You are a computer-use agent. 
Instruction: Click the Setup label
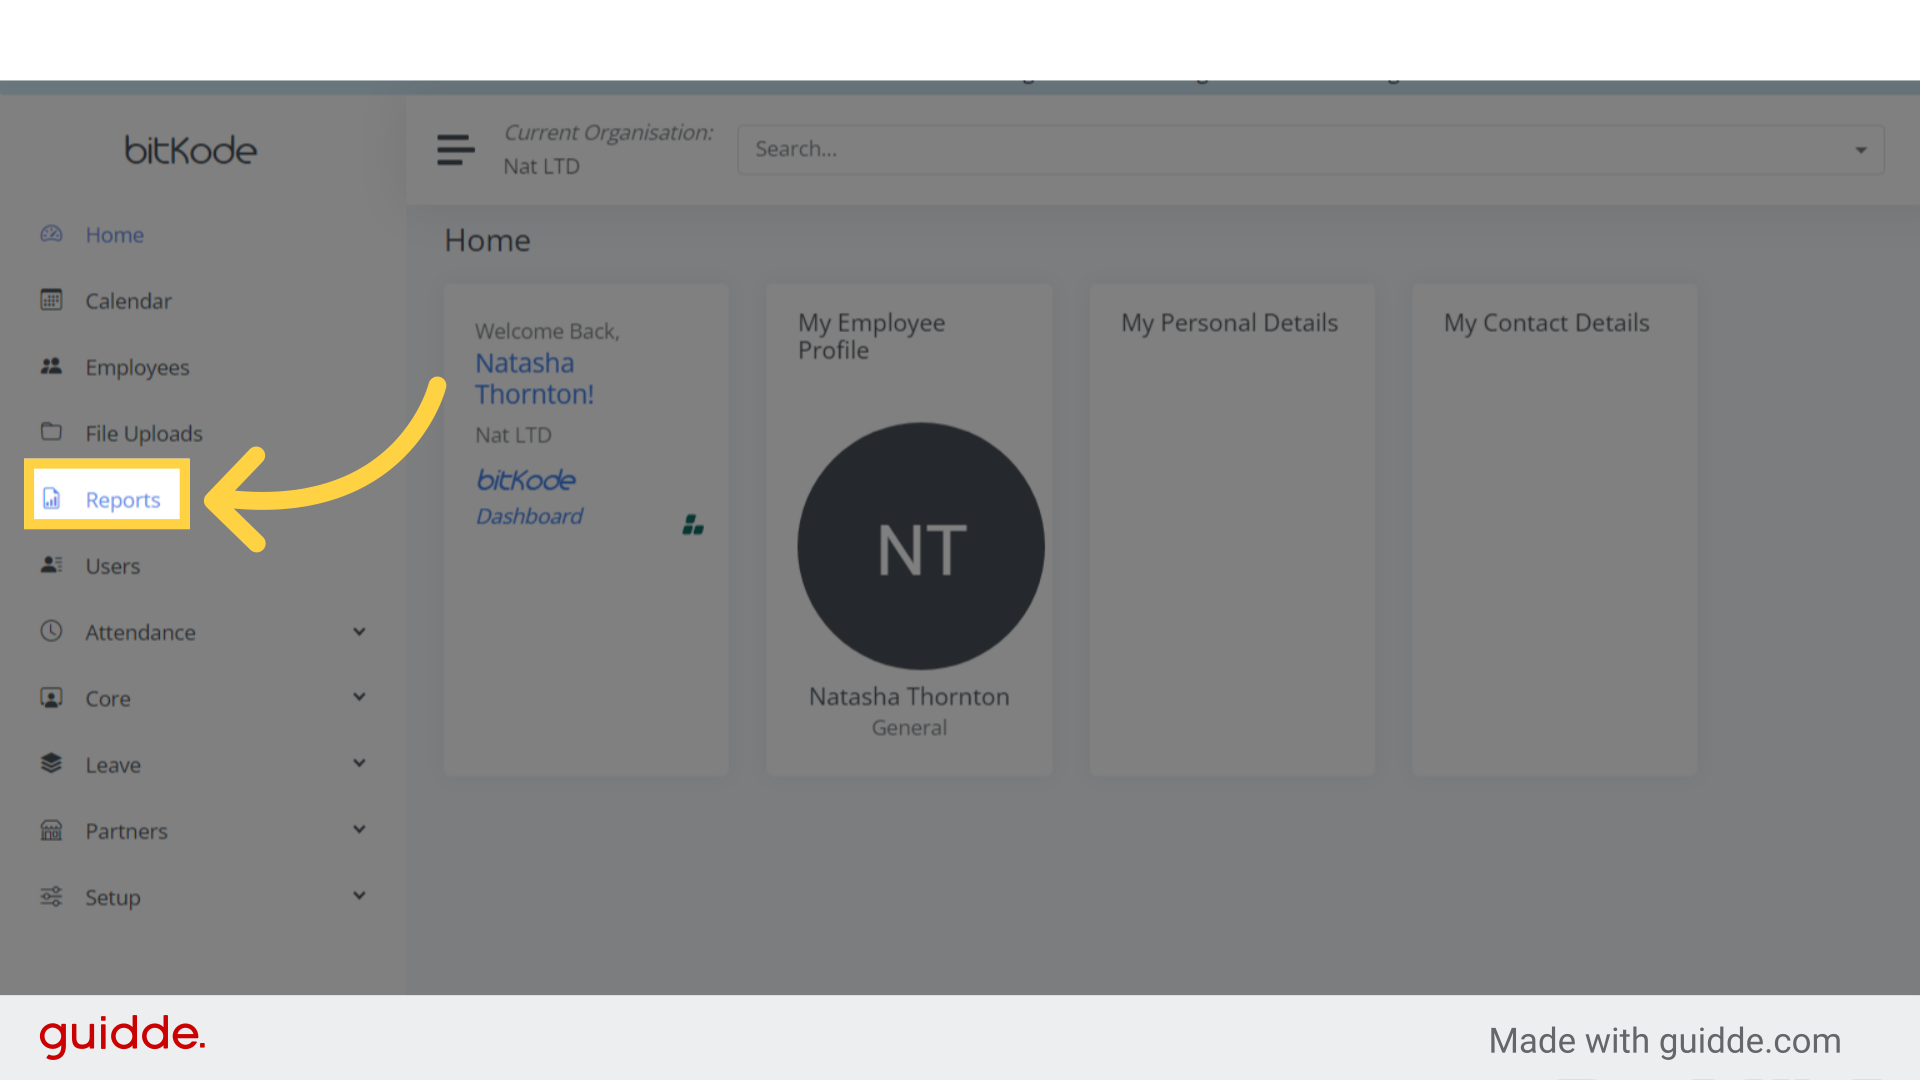coord(113,897)
